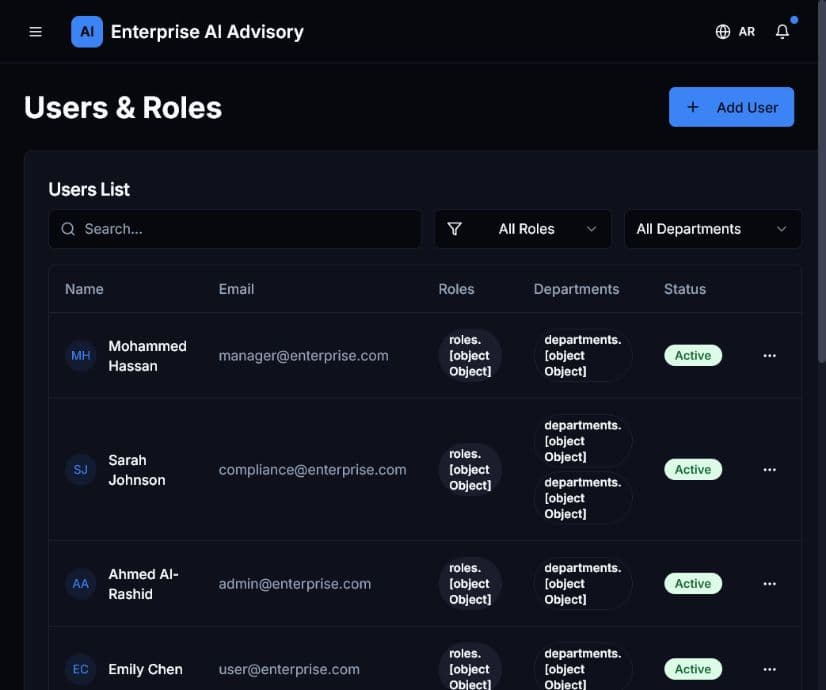Click the Status column header
The width and height of the screenshot is (826, 690).
coord(685,289)
